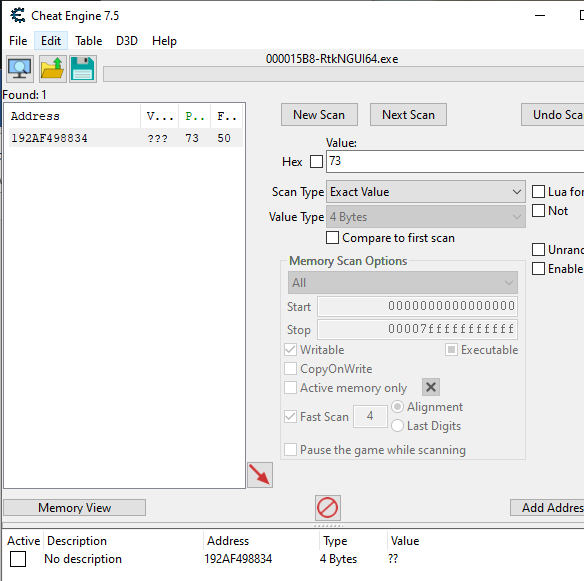This screenshot has height=581, width=584.
Task: Click the Description column header in address list
Action: pyautogui.click(x=123, y=541)
